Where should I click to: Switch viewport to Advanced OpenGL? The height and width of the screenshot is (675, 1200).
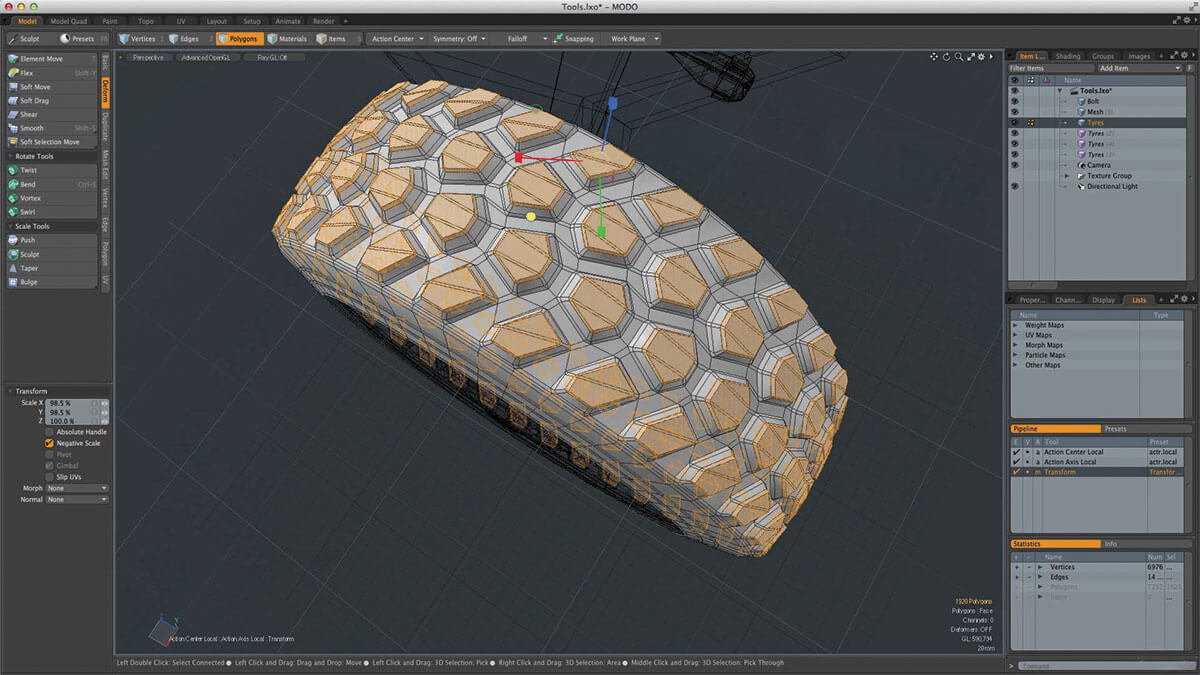point(207,57)
